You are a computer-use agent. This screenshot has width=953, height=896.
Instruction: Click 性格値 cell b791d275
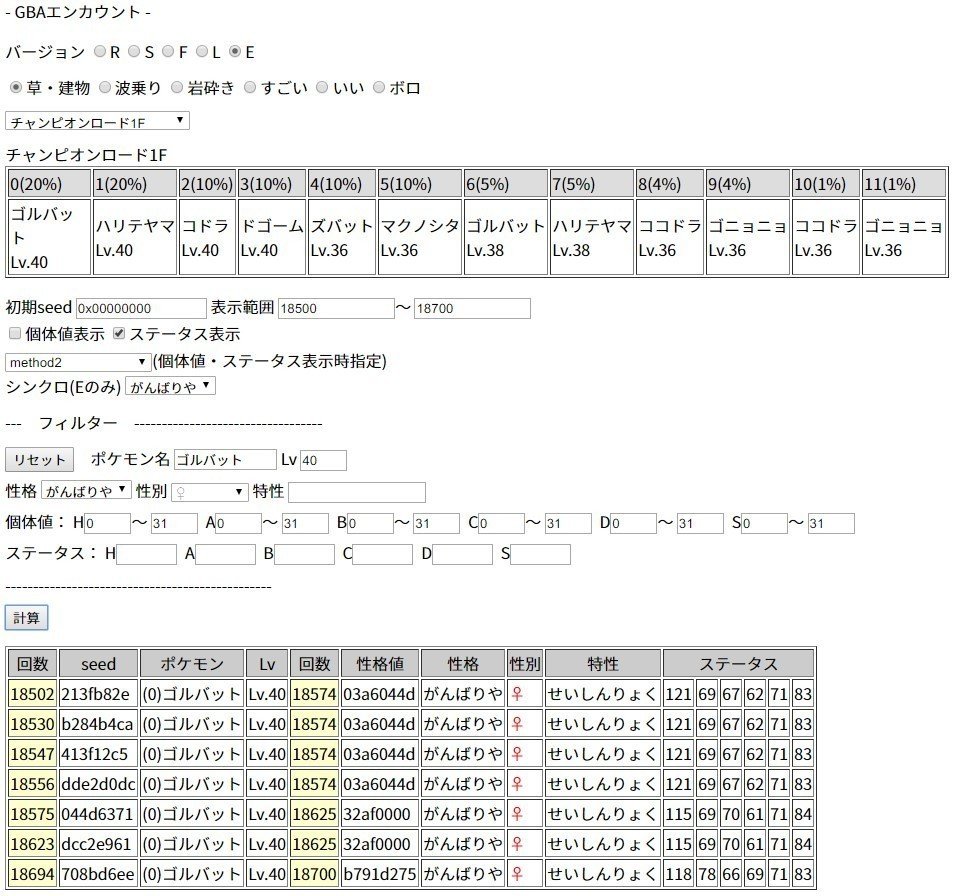click(x=380, y=874)
